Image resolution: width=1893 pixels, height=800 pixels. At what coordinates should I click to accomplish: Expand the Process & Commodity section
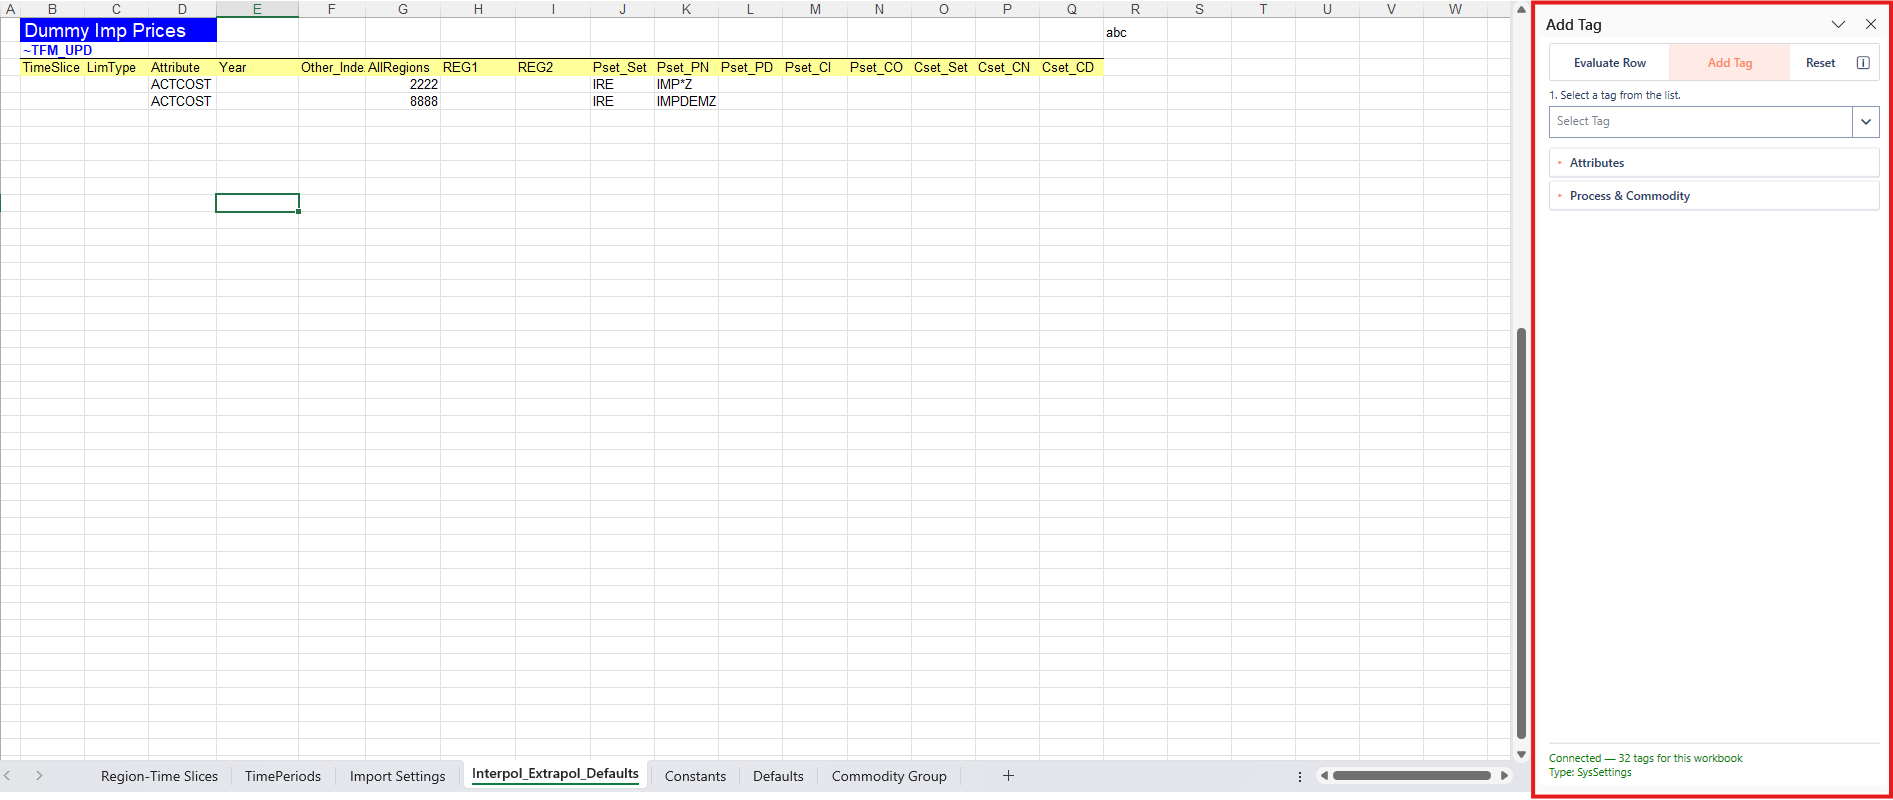(1714, 196)
